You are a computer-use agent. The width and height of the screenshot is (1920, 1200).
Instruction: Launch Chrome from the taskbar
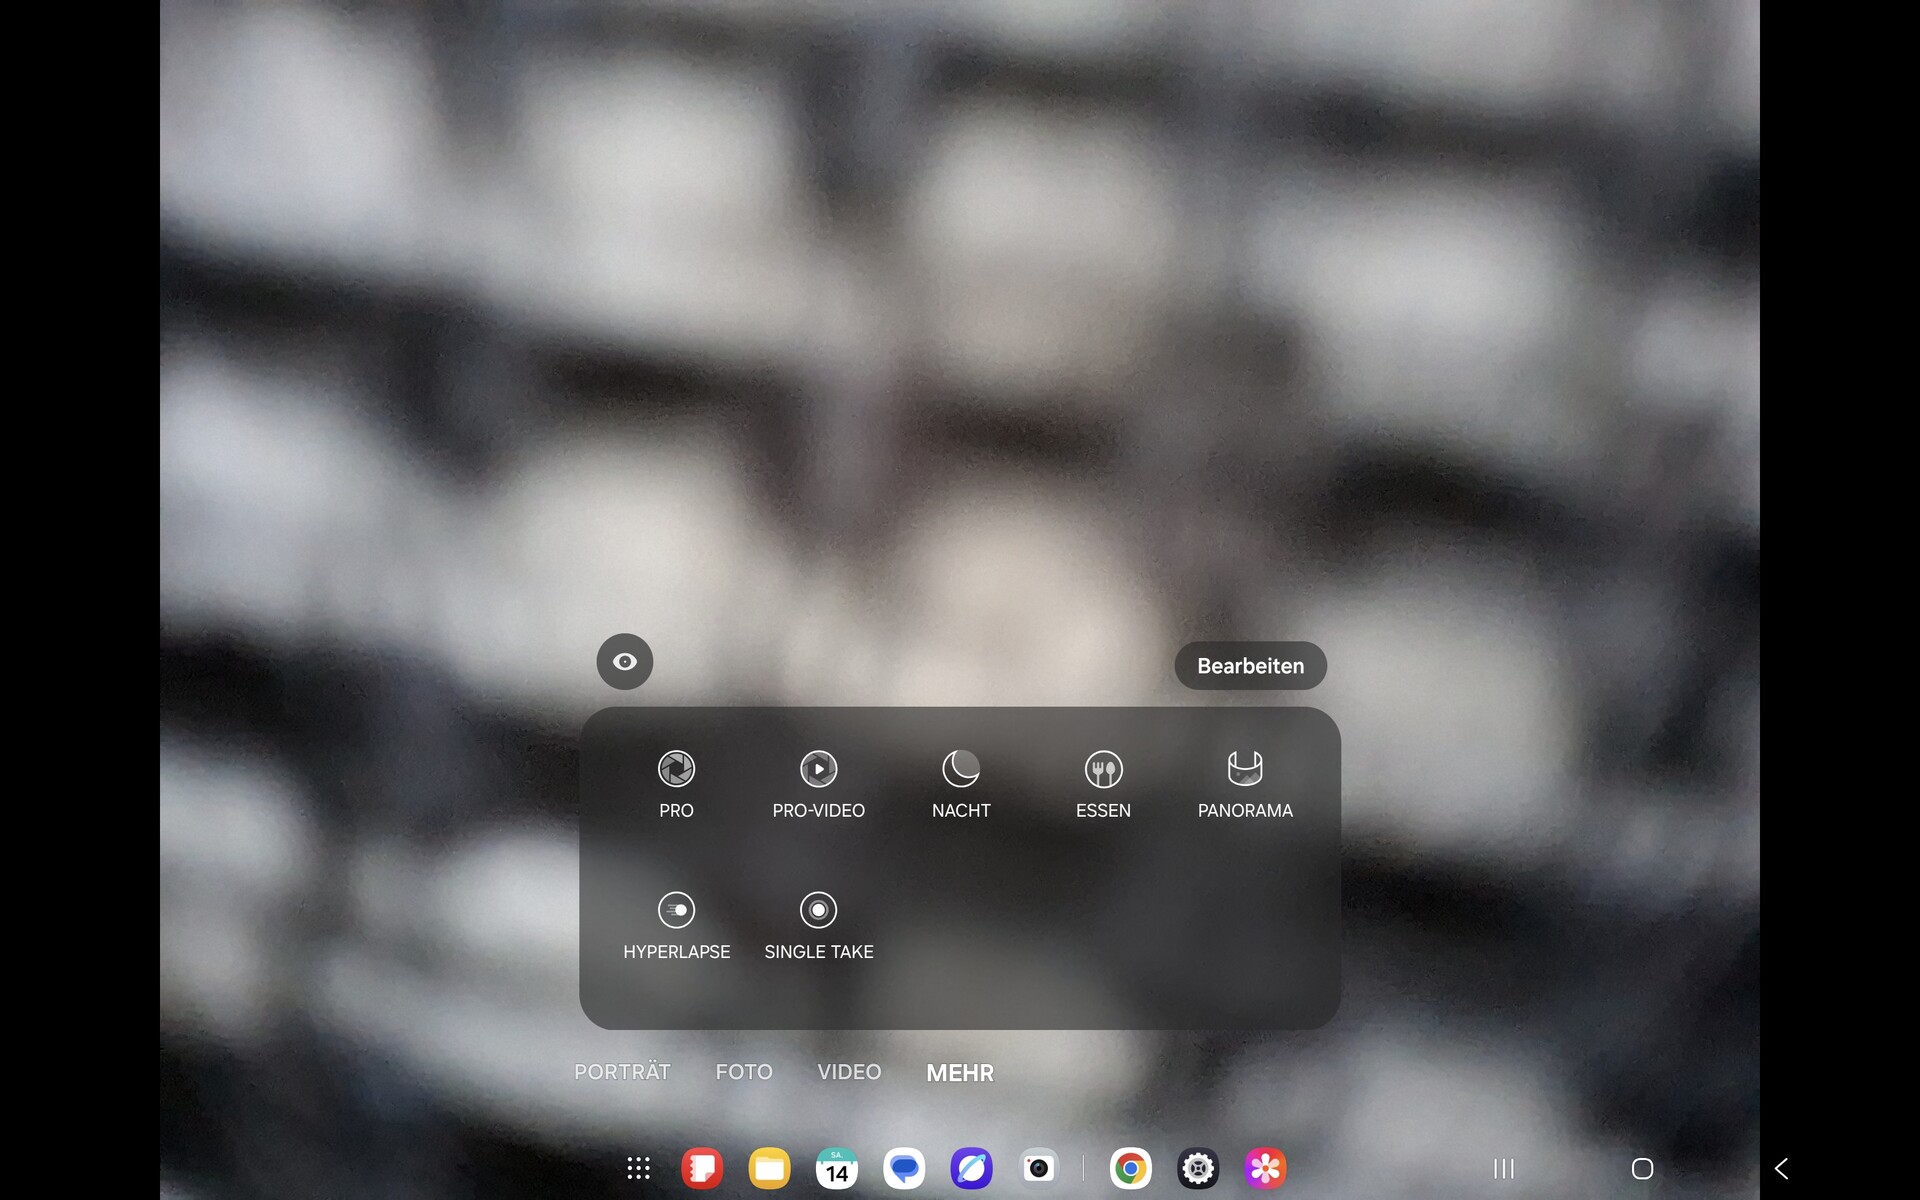point(1130,1168)
